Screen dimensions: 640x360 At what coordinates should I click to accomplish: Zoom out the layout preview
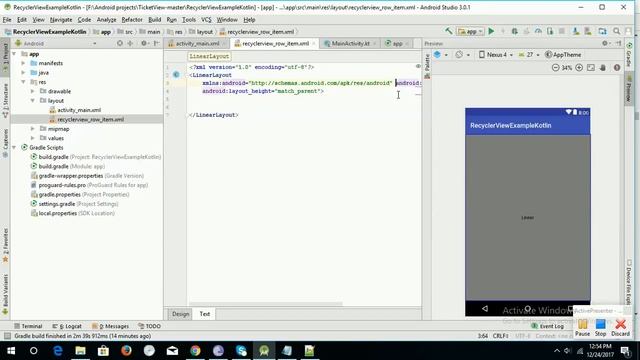coord(556,68)
